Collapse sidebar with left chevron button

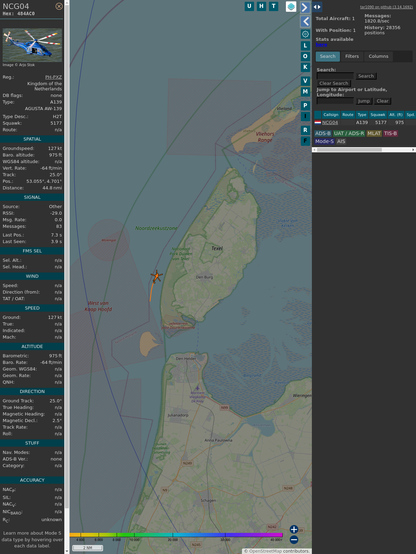[x=305, y=22]
